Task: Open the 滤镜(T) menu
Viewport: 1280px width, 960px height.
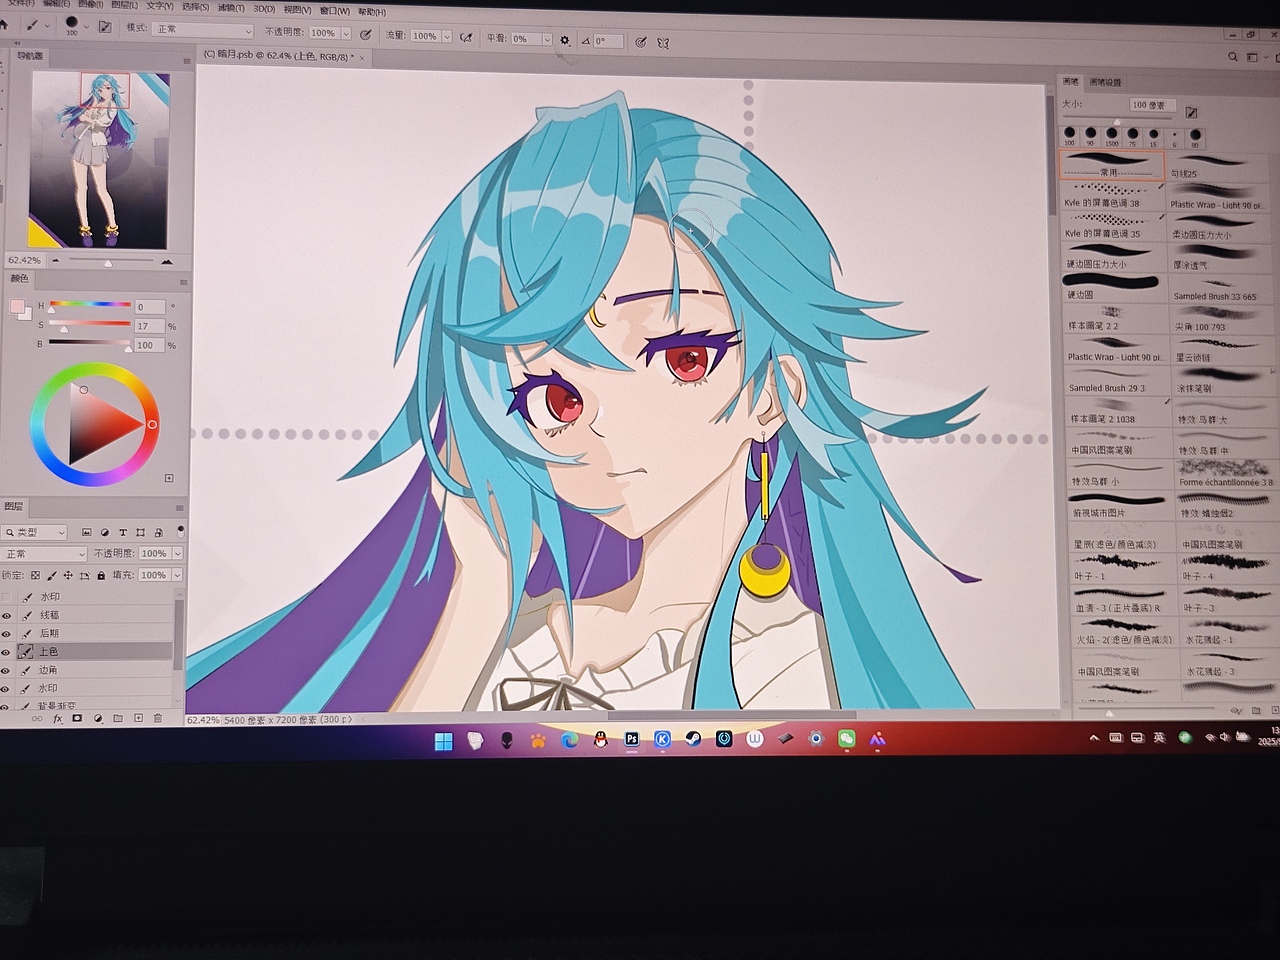Action: pyautogui.click(x=231, y=7)
